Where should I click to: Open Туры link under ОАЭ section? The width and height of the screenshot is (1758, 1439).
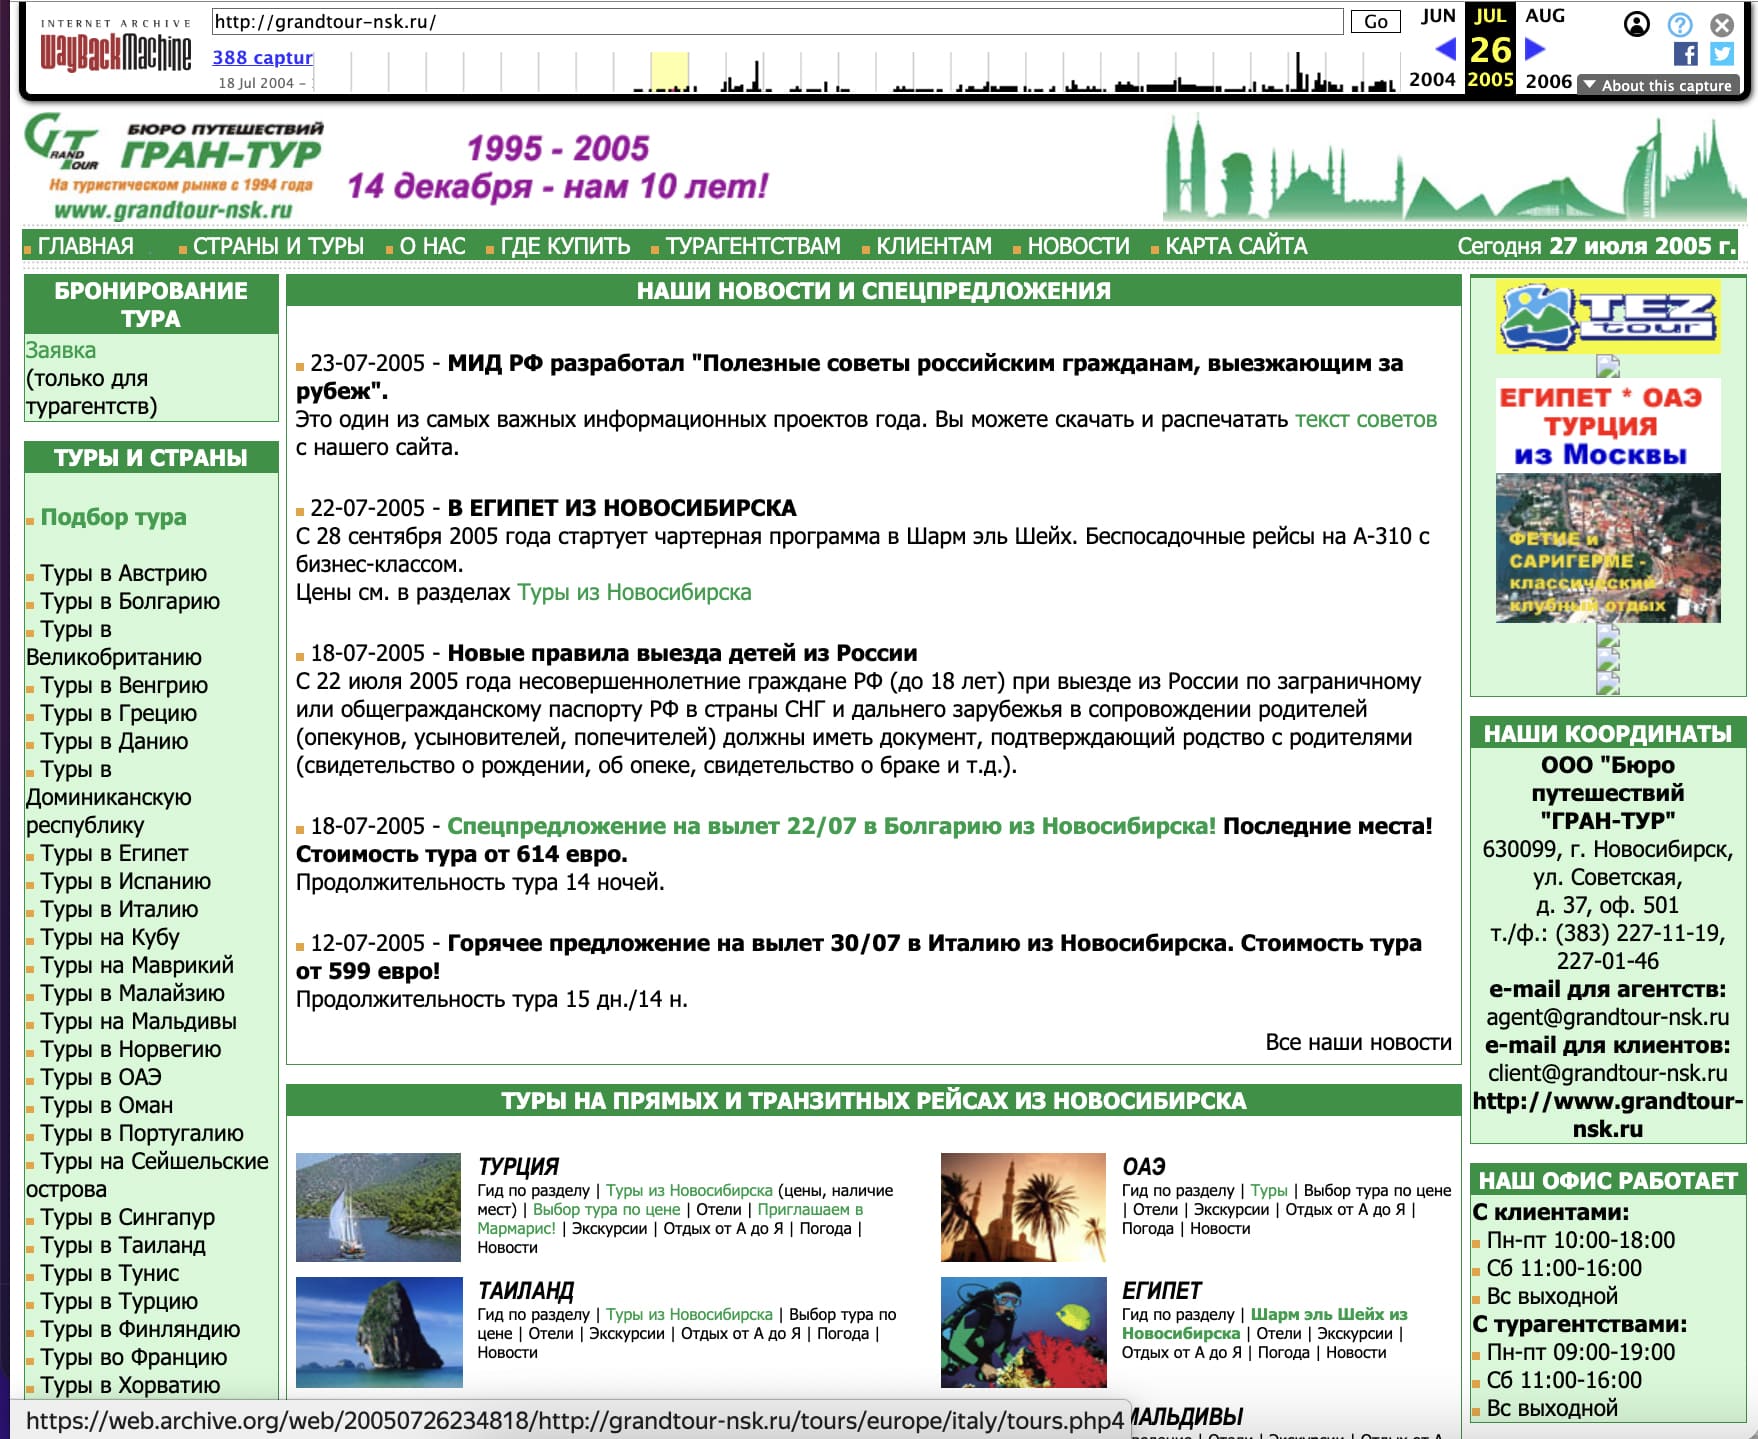coord(1269,1190)
